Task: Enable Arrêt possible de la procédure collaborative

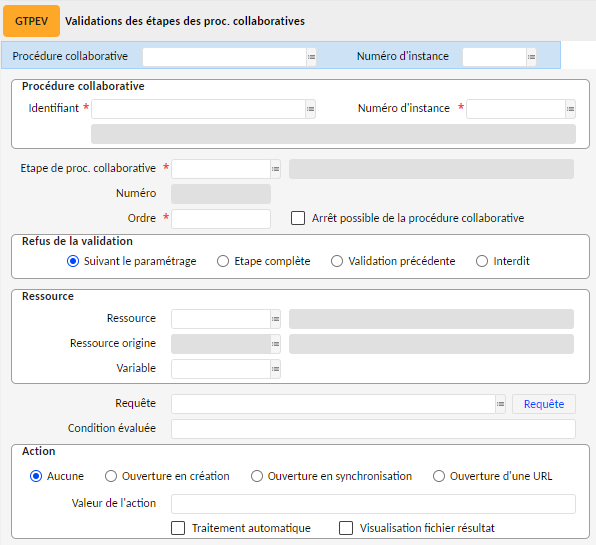Action: pos(298,218)
